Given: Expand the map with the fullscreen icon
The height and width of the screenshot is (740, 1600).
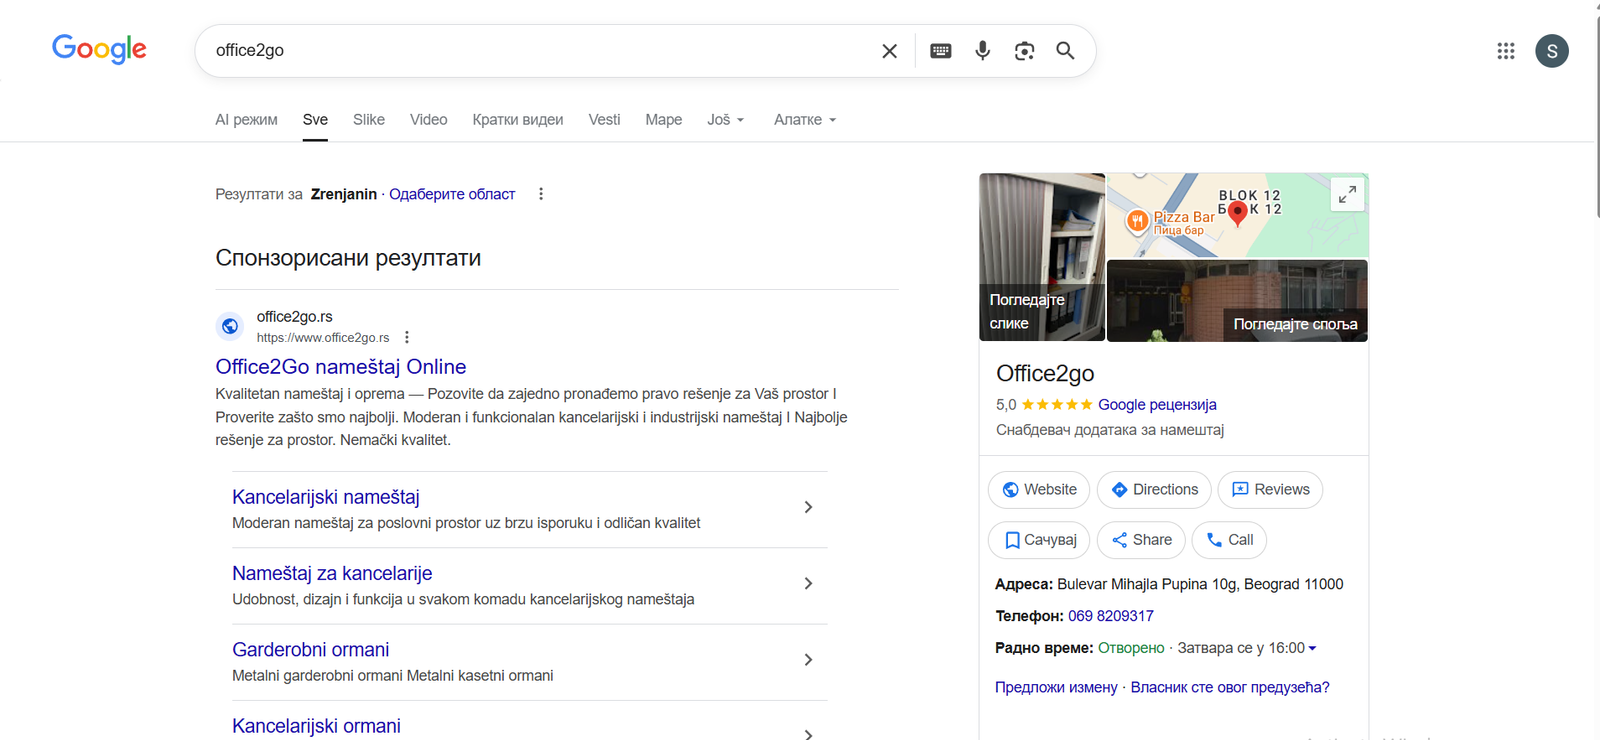Looking at the screenshot, I should pos(1347,194).
